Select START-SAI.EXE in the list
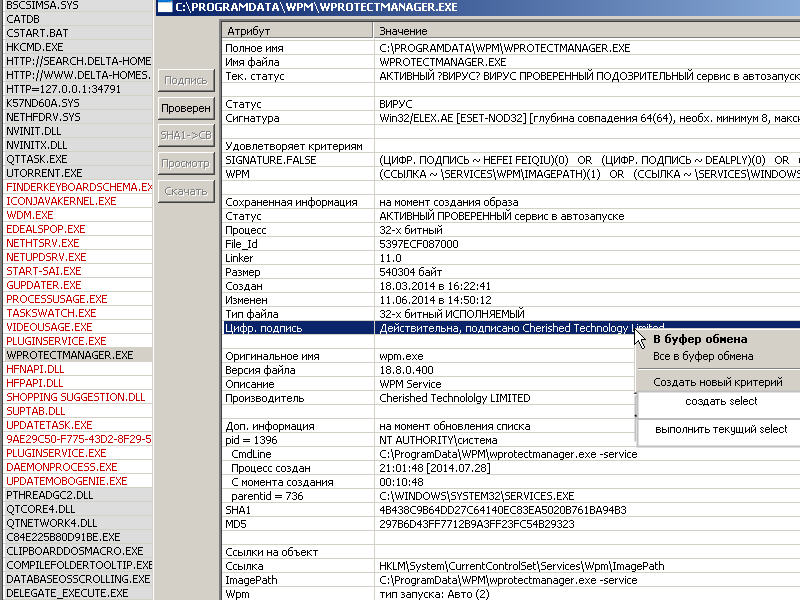The height and width of the screenshot is (600, 800). click(x=43, y=271)
